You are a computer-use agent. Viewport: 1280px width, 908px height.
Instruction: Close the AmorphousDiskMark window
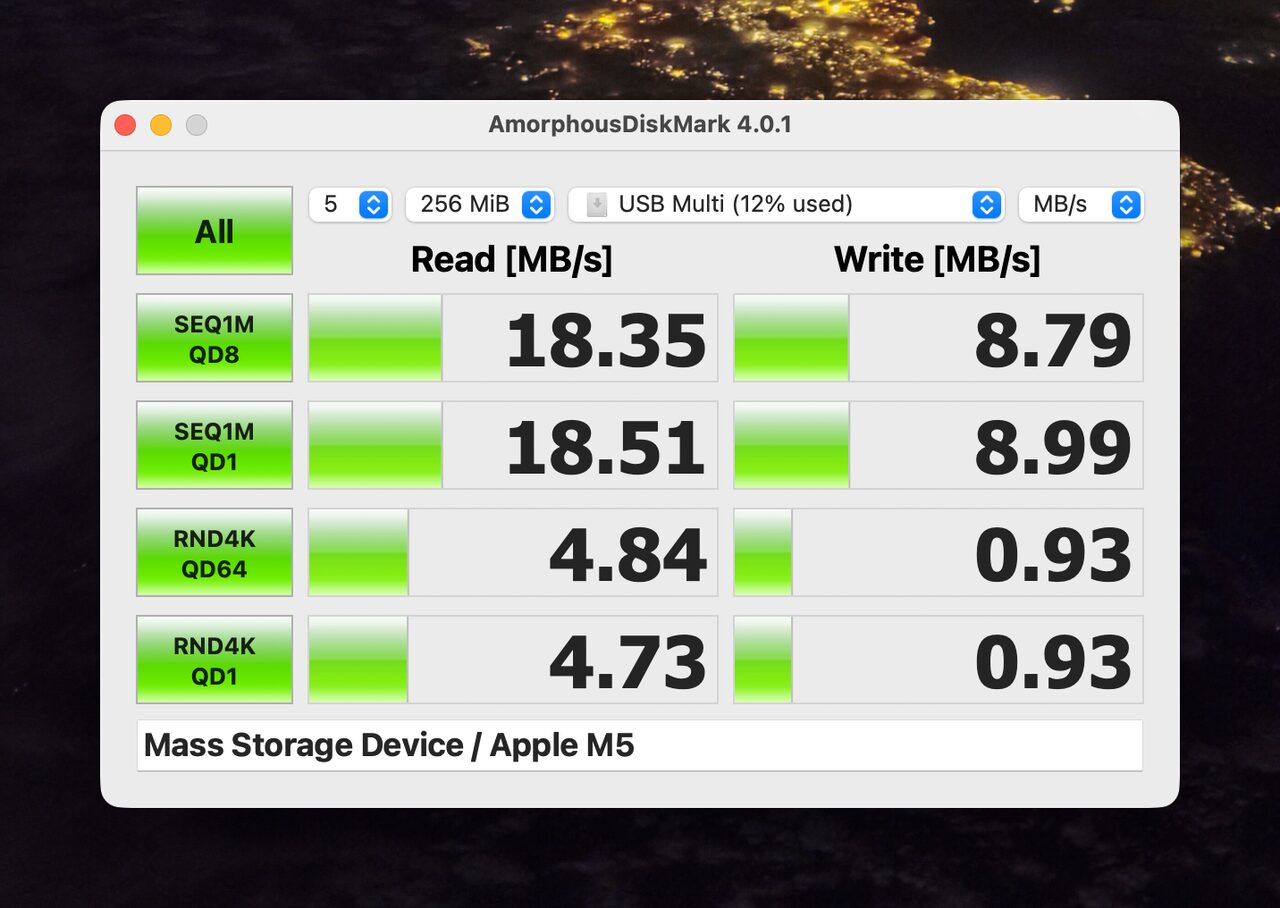point(125,125)
